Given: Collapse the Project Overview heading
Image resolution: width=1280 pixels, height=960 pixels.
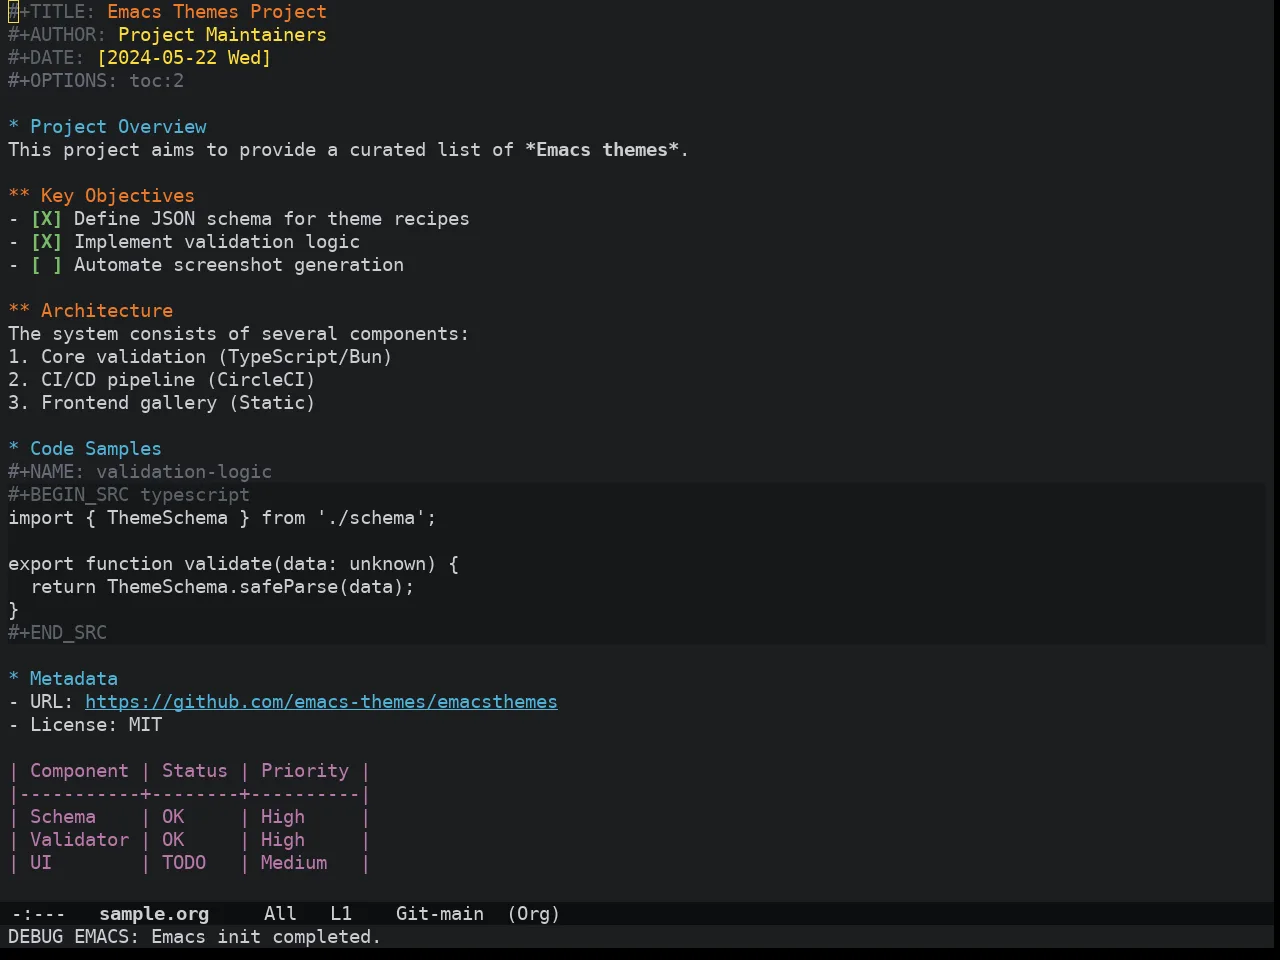Looking at the screenshot, I should (x=107, y=127).
